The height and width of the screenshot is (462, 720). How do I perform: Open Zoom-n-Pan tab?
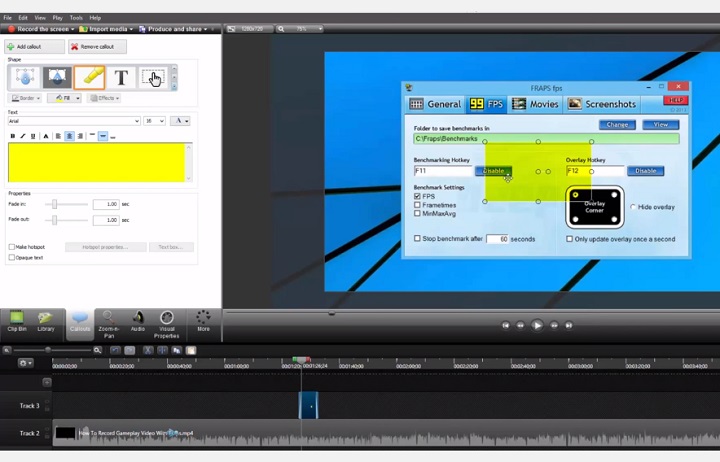pos(109,325)
